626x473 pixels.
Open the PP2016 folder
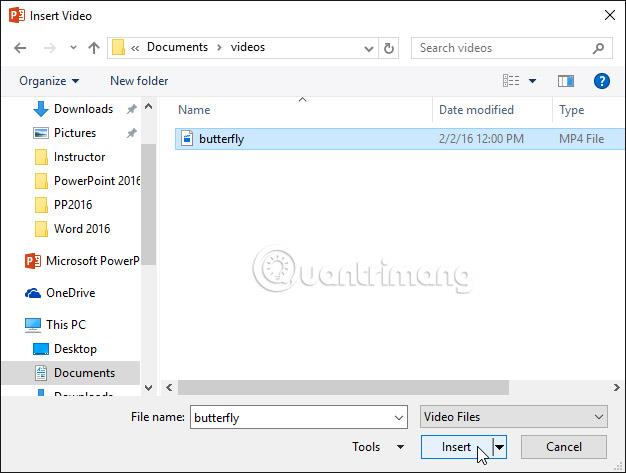coord(73,205)
